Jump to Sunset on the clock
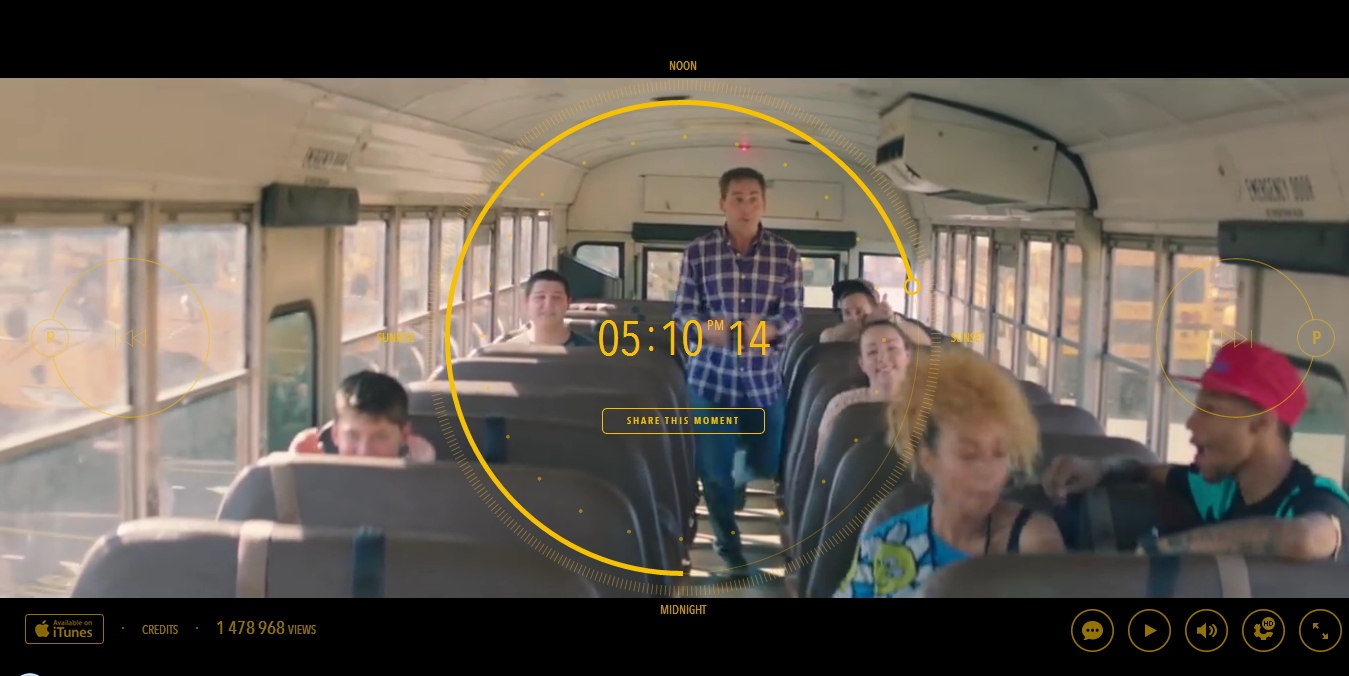This screenshot has height=676, width=1349. point(966,338)
